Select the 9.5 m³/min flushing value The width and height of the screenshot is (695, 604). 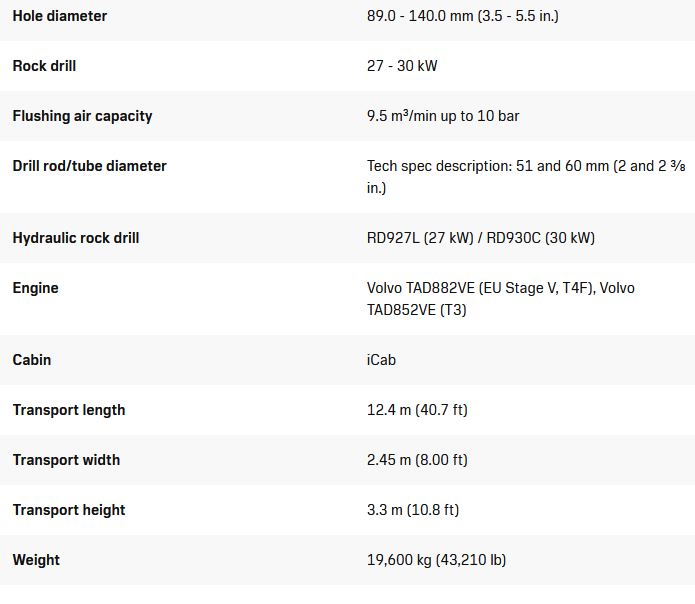[x=443, y=116]
